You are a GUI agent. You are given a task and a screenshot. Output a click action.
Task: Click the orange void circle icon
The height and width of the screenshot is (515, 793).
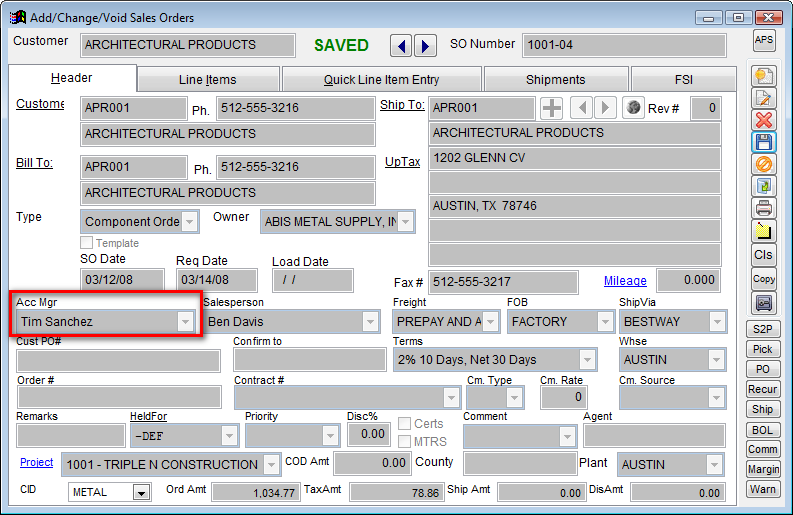point(764,164)
